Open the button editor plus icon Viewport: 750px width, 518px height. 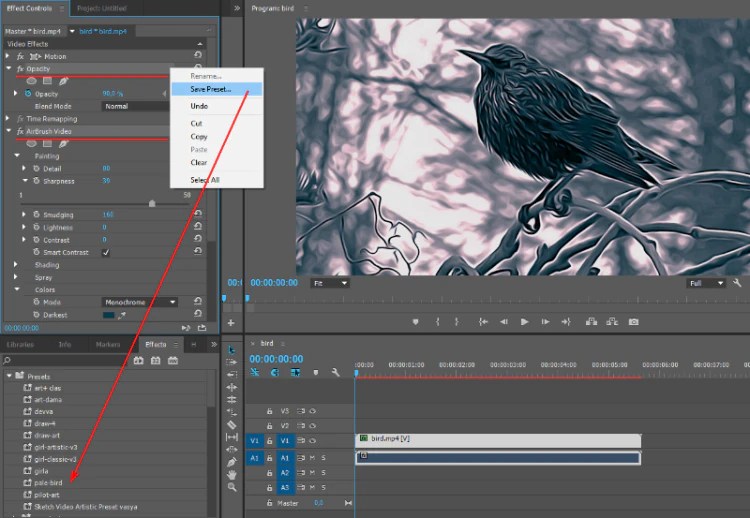pyautogui.click(x=231, y=323)
